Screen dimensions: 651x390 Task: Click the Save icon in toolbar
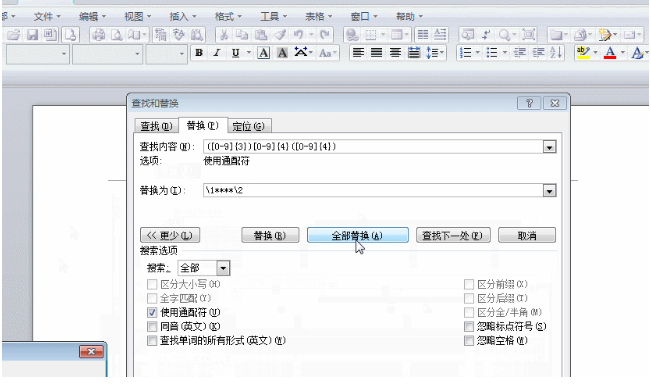32,34
